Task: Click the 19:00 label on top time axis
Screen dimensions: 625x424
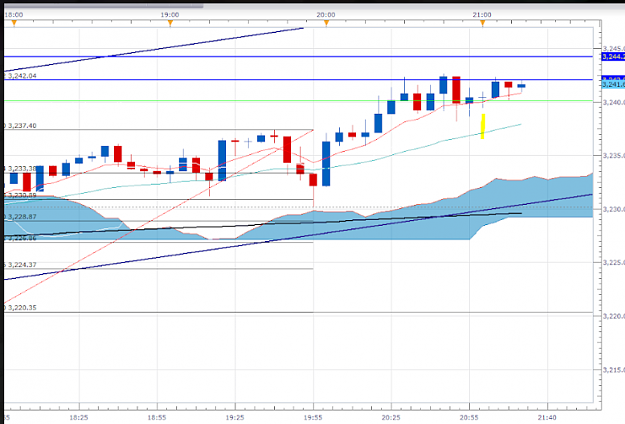Action: [170, 15]
